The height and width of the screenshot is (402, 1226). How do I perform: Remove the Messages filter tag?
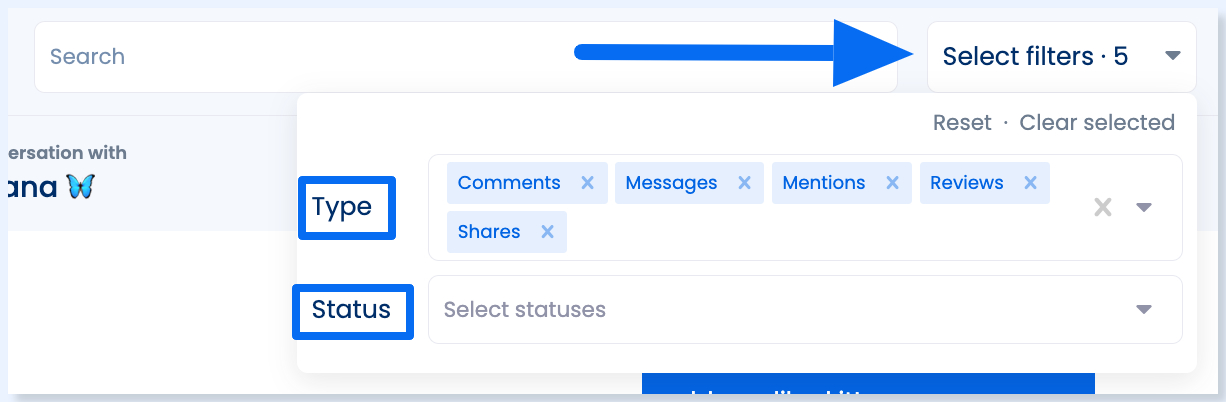click(744, 183)
